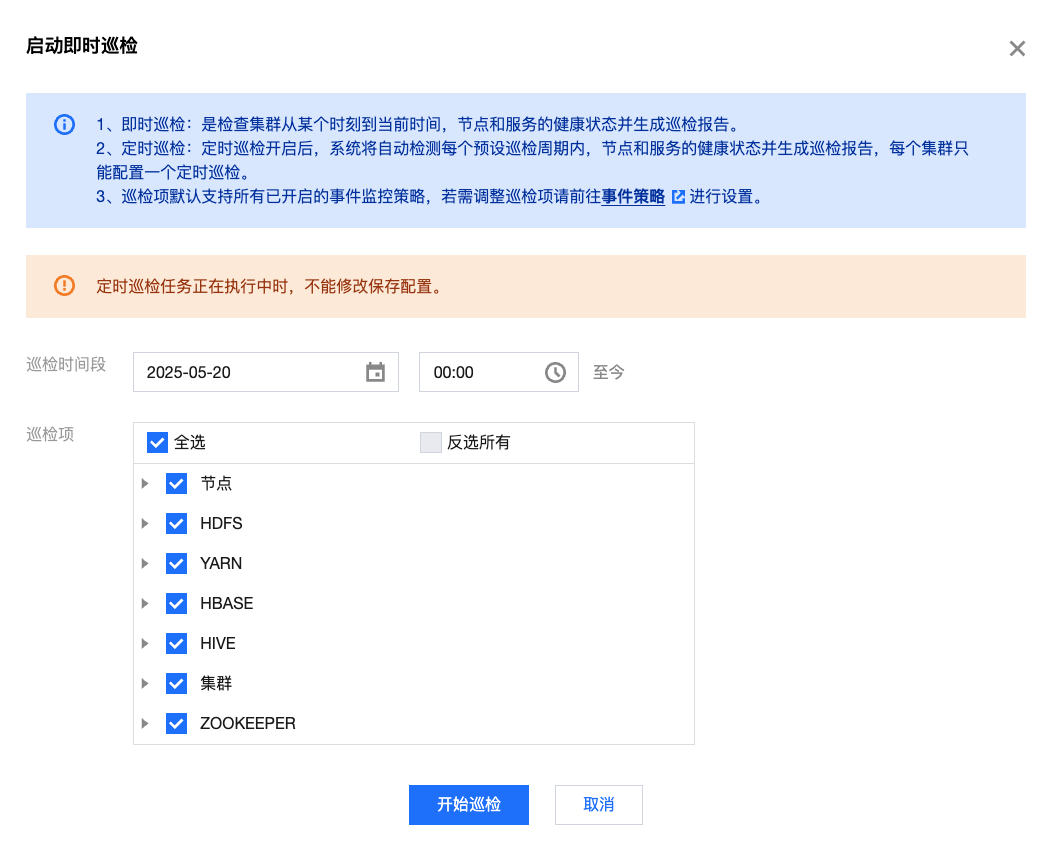Click the 开始巡检 button

click(x=468, y=805)
